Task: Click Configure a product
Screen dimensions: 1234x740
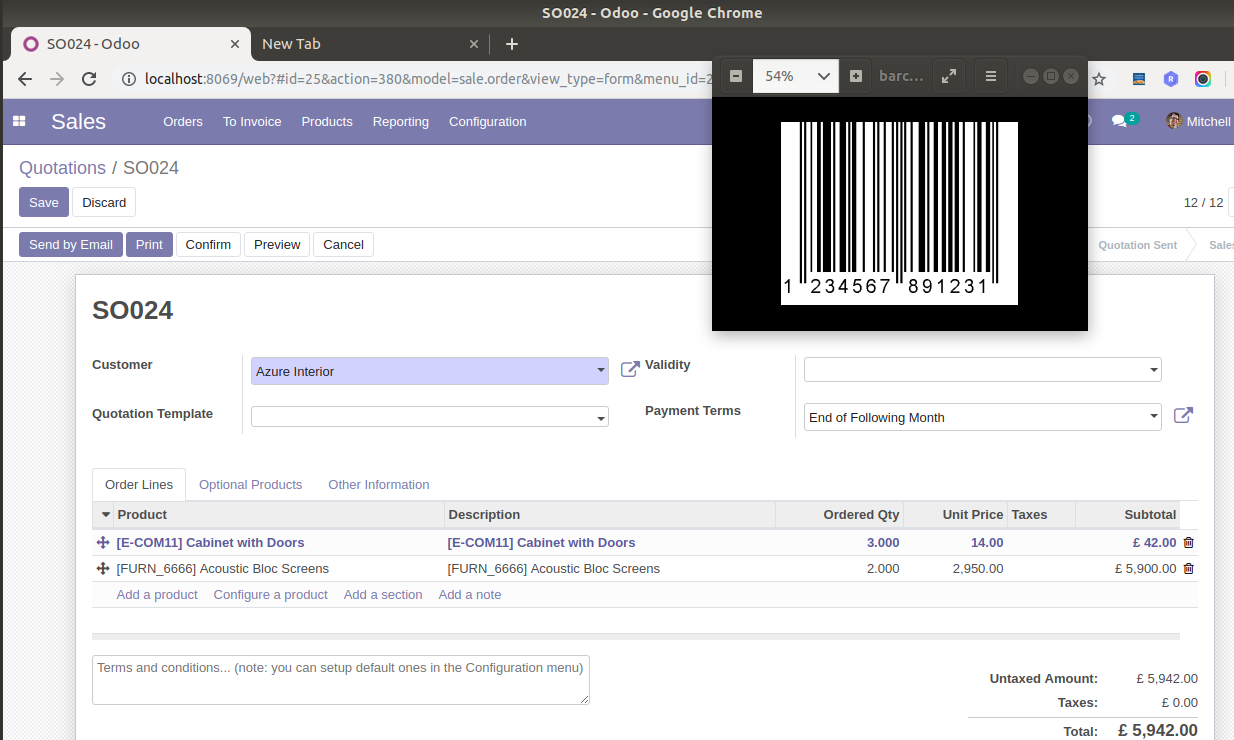Action: click(x=270, y=594)
